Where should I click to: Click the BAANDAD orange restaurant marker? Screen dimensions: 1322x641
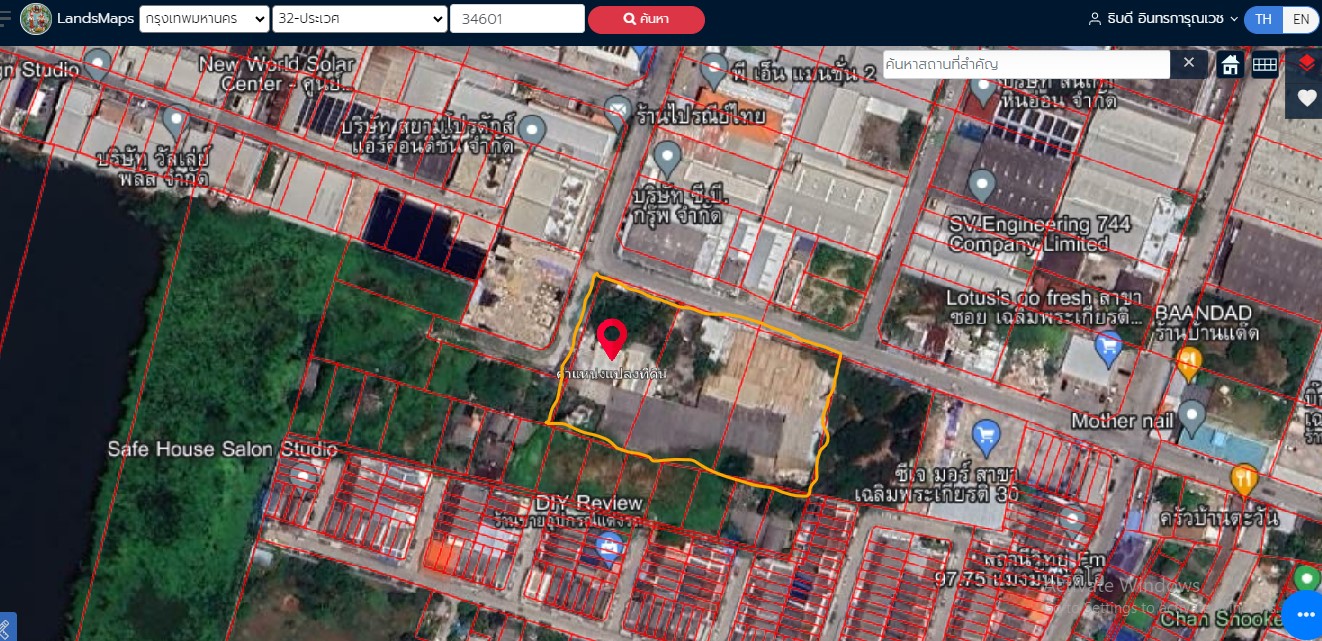[1189, 361]
